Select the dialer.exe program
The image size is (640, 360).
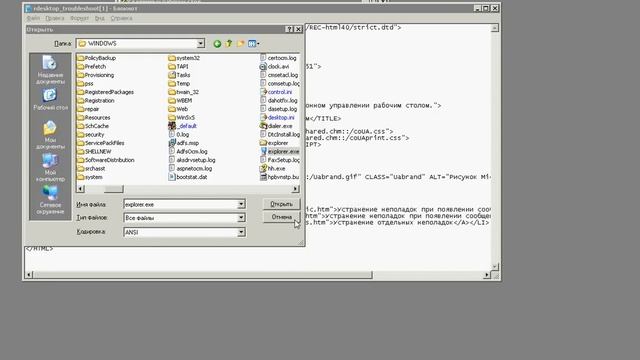coord(276,126)
